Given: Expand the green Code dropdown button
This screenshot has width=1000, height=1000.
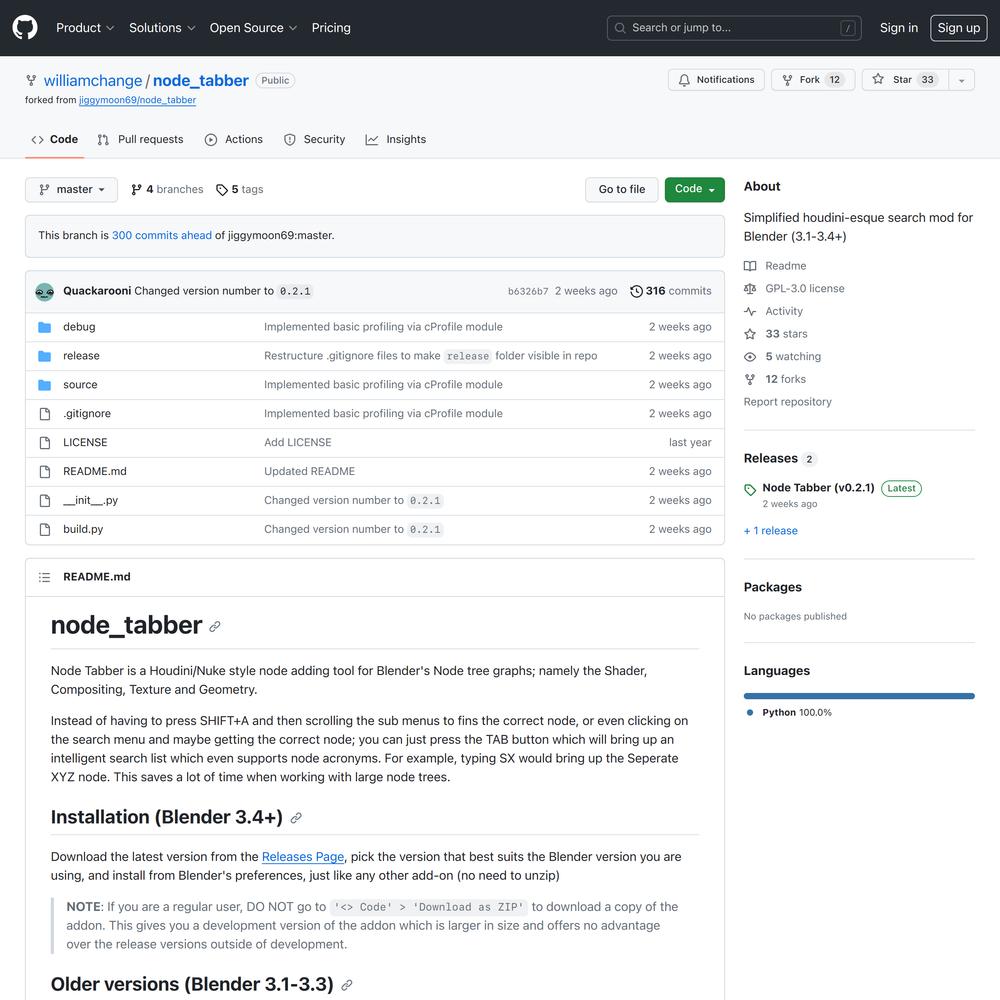Looking at the screenshot, I should coord(695,189).
